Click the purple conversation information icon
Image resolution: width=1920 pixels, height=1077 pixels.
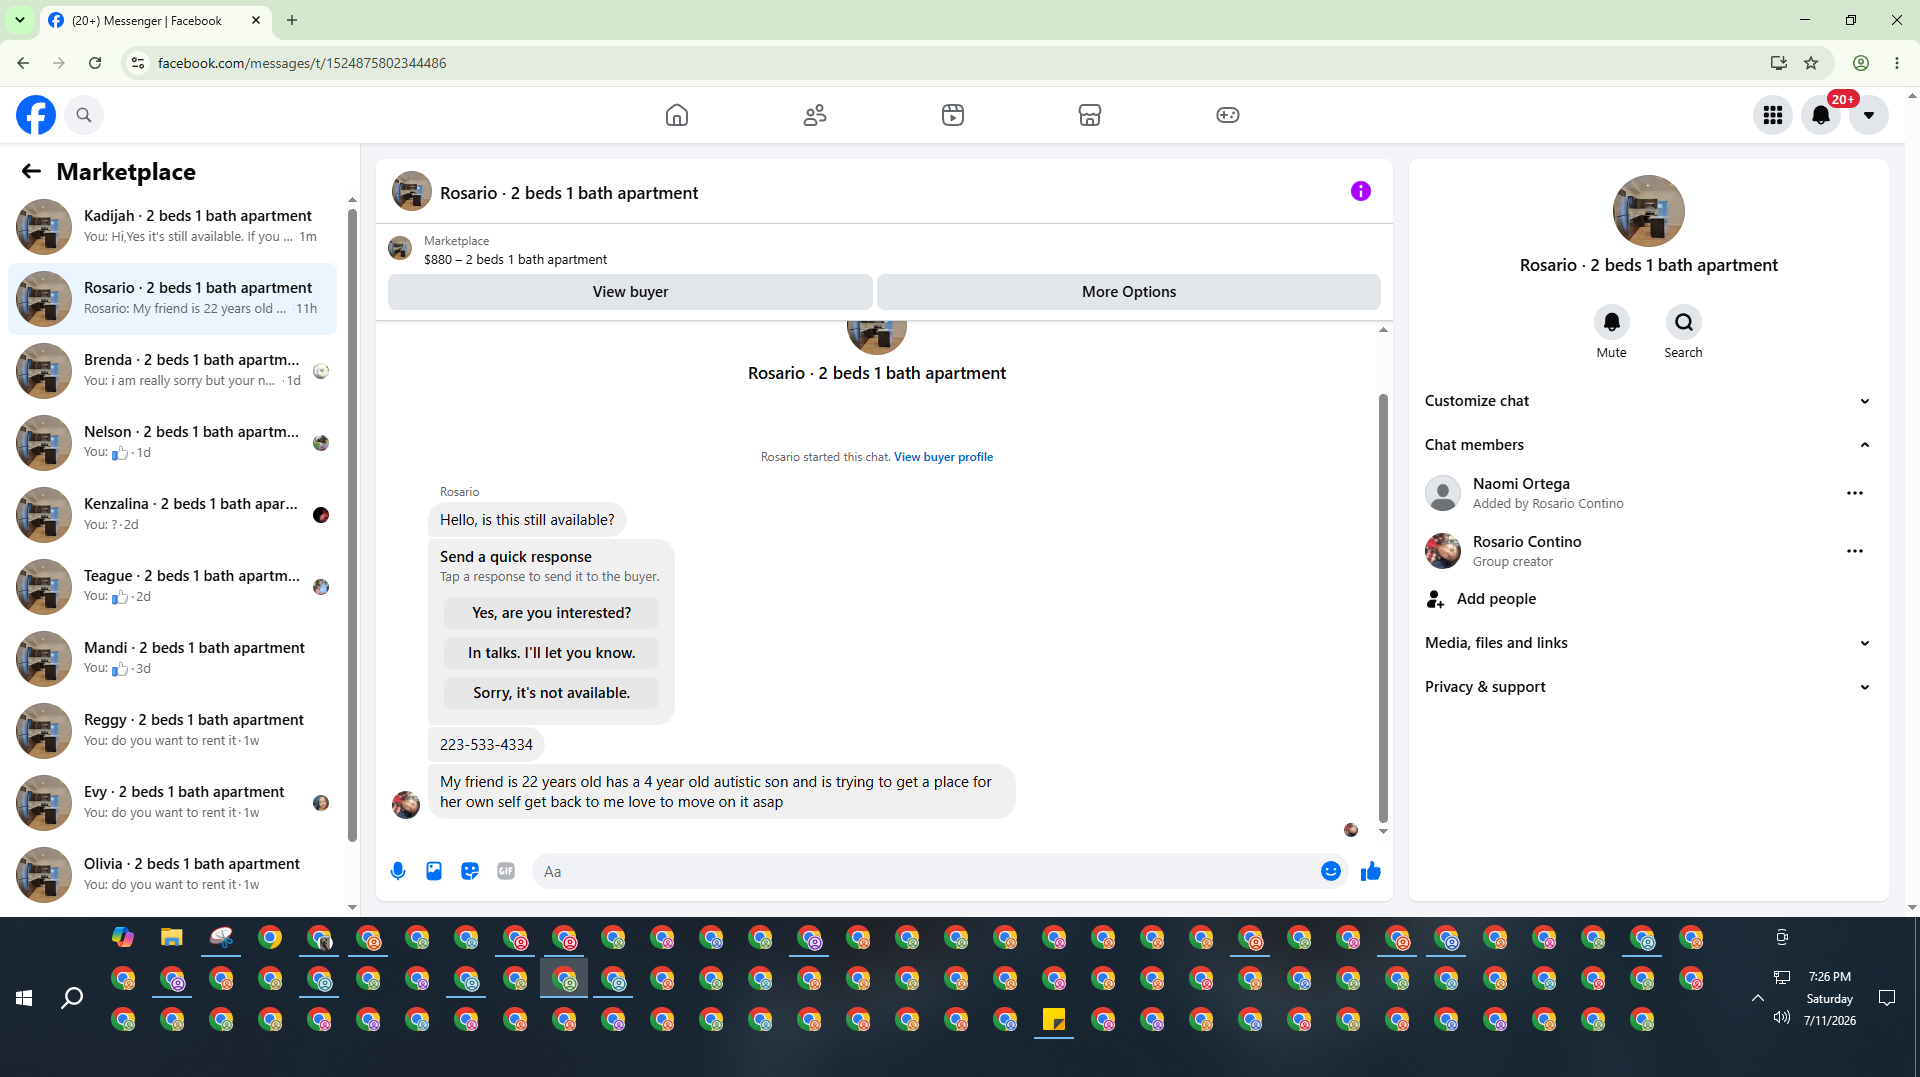pos(1361,191)
